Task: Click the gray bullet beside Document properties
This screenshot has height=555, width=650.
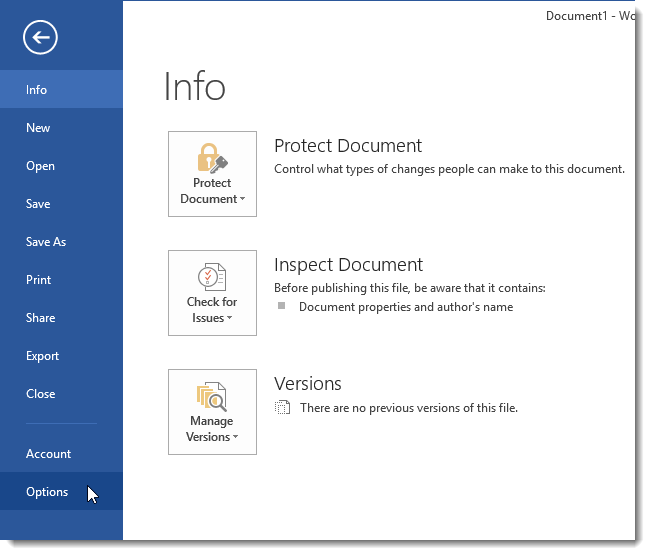Action: click(281, 305)
